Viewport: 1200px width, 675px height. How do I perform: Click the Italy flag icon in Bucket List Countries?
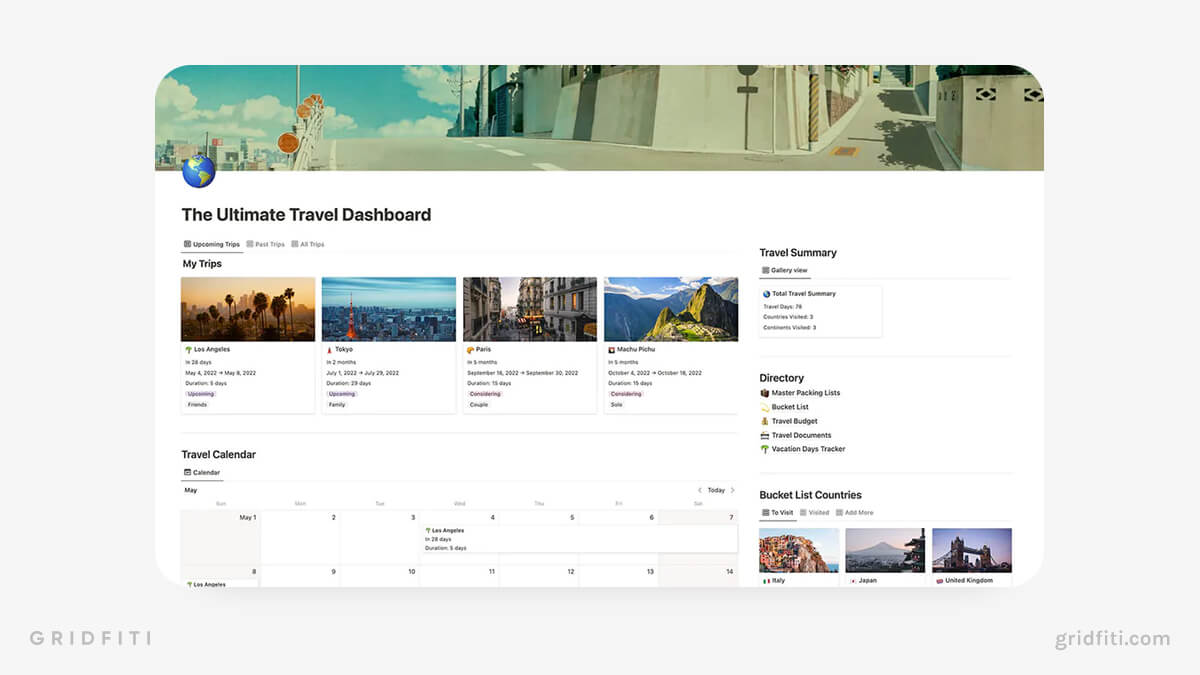(767, 581)
